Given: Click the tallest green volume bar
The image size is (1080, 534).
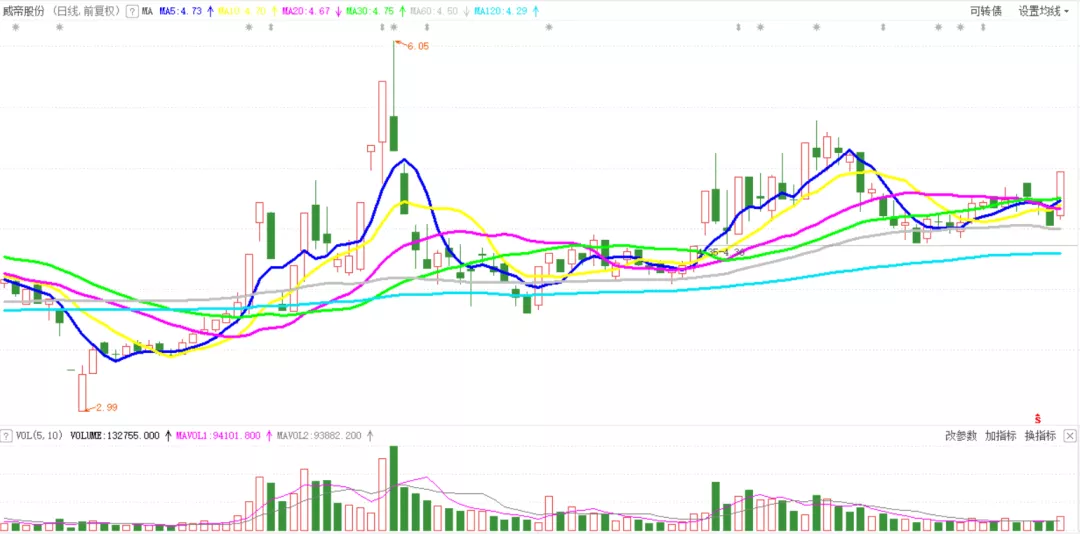Looking at the screenshot, I should 394,488.
